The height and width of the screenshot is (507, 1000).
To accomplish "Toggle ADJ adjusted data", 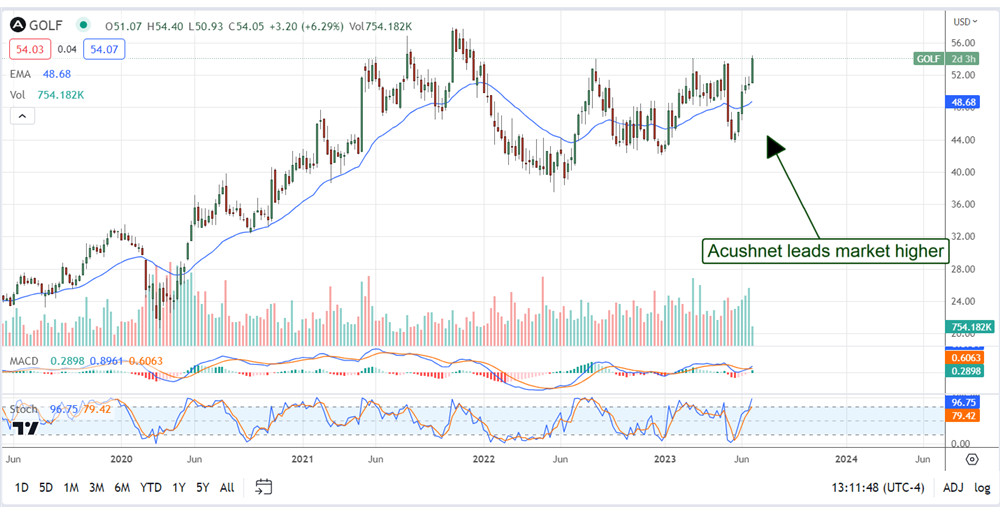I will [953, 488].
